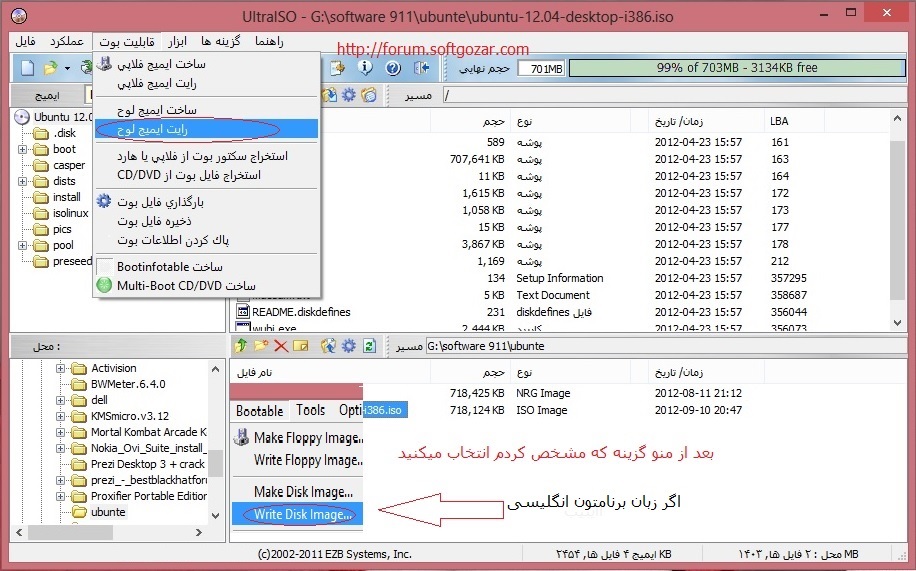Choose پاک کردن اطلاعات بوت menu entry
Screen dimensions: 916x571
pos(206,240)
